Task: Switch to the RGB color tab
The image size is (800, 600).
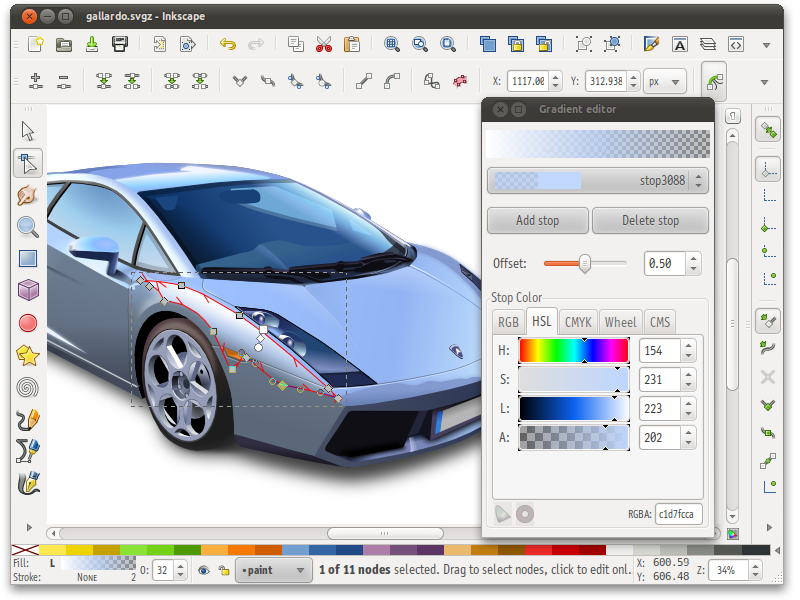Action: [508, 322]
